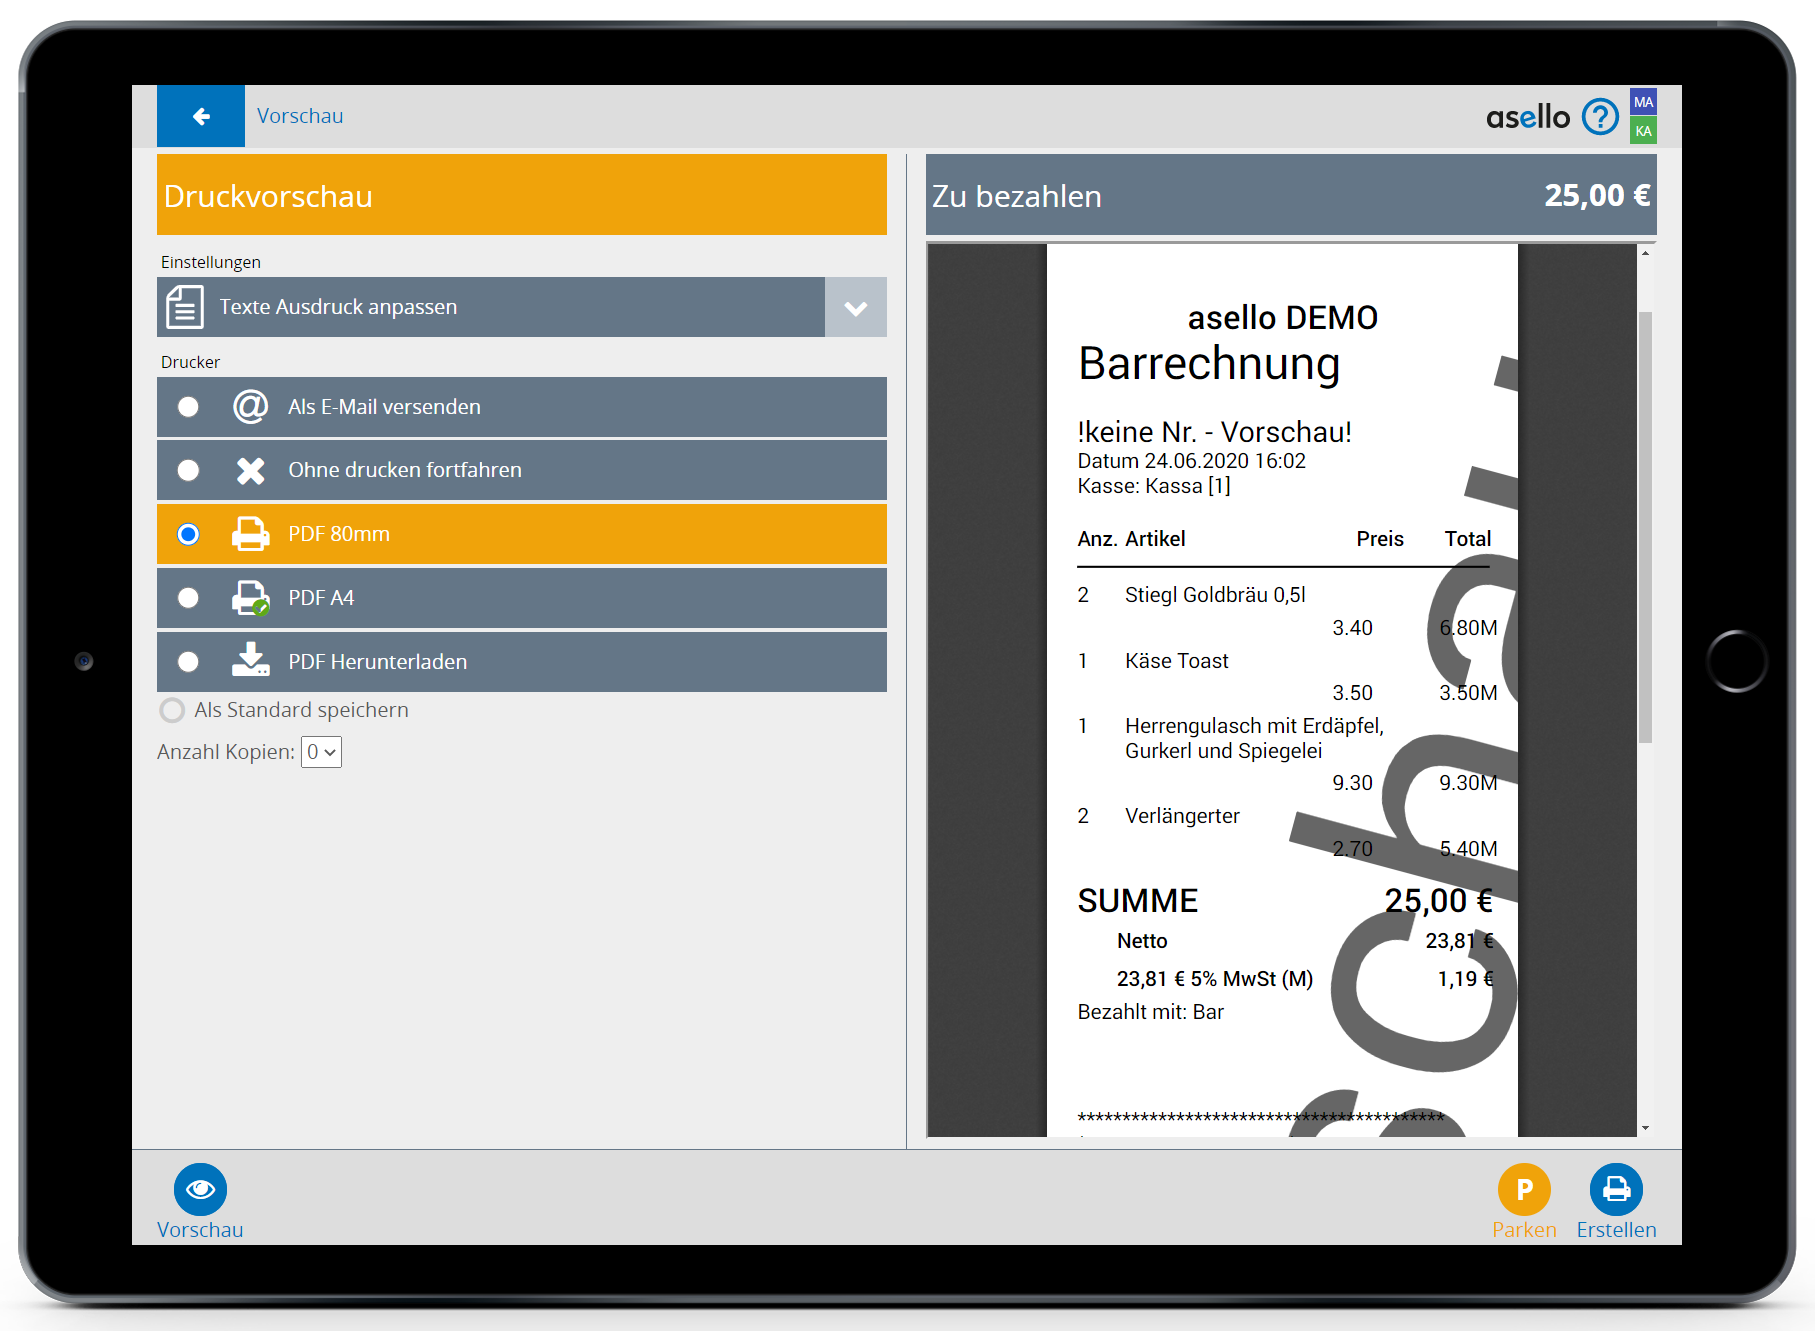Click the green KA badge
Screen dimensions: 1815x1331
(1643, 131)
